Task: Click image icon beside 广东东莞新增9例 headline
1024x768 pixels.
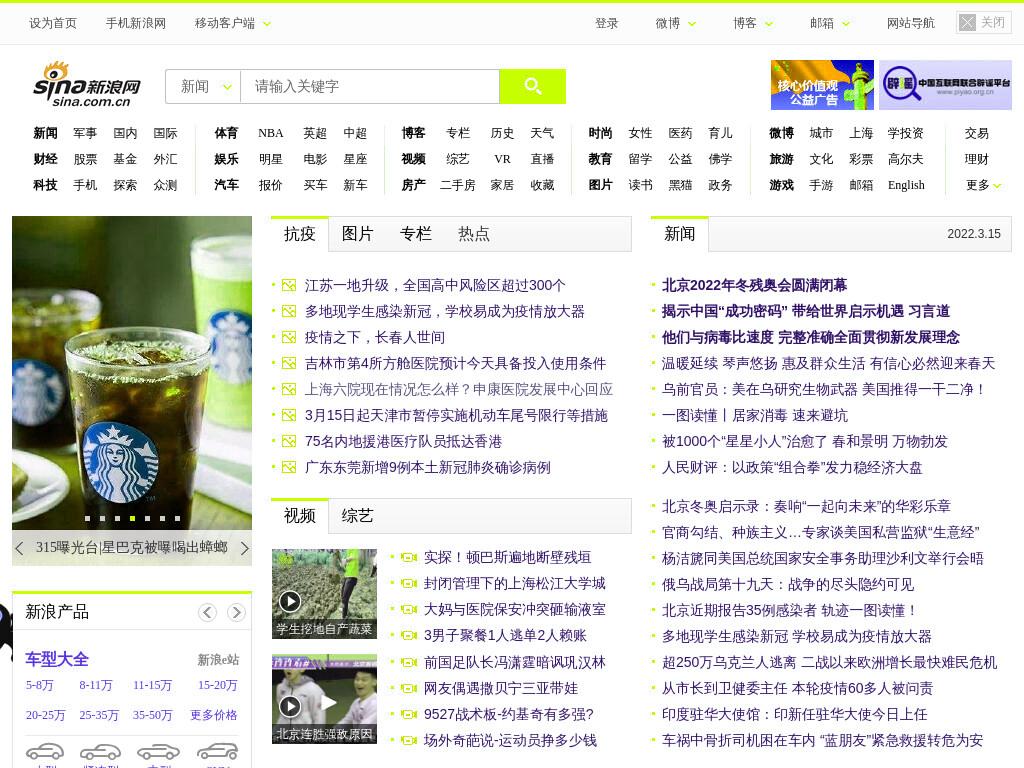Action: tap(289, 468)
